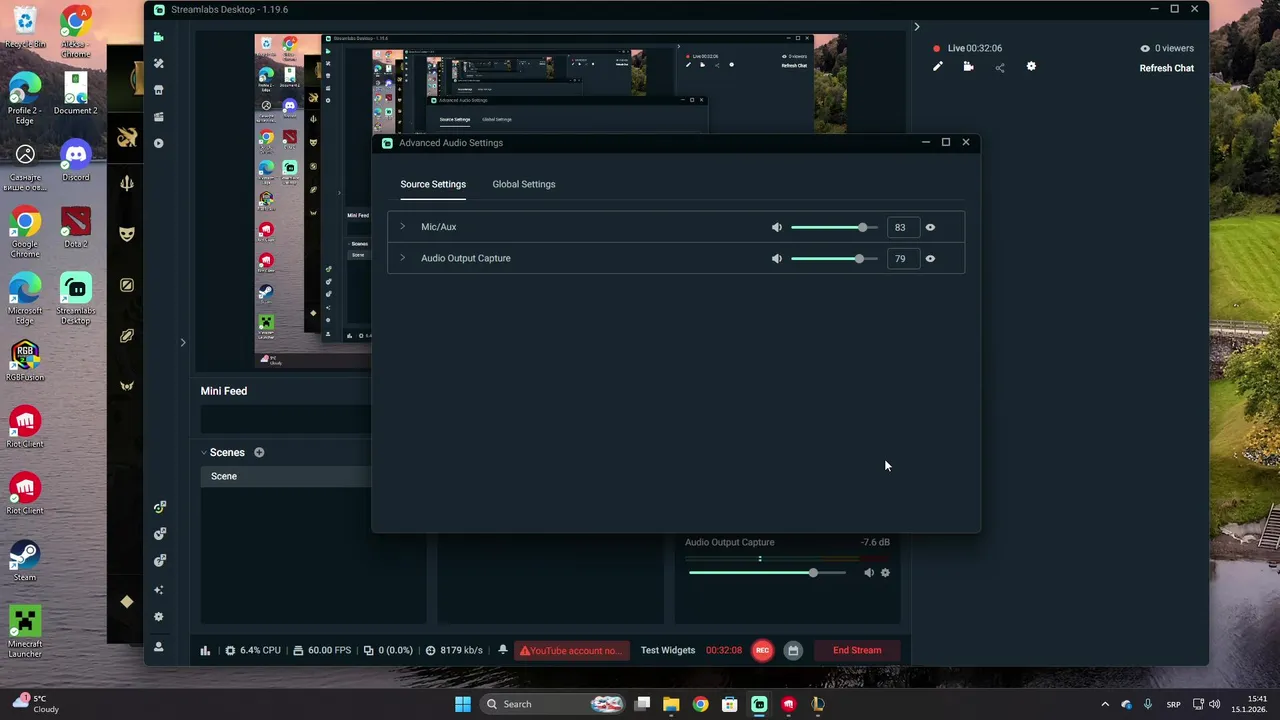Image resolution: width=1280 pixels, height=720 pixels.
Task: Mute Audio Output Capture in Advanced Audio
Action: [777, 258]
